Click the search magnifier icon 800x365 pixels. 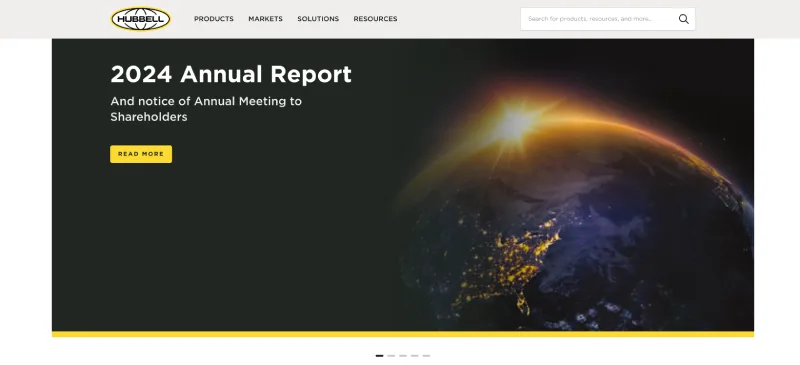point(683,19)
